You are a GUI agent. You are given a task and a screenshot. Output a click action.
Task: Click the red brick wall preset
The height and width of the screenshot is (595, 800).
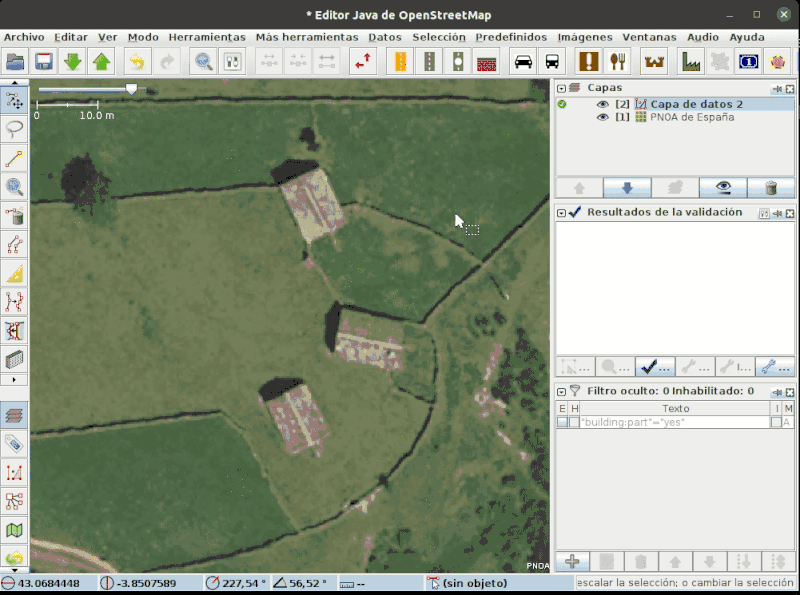coord(487,62)
